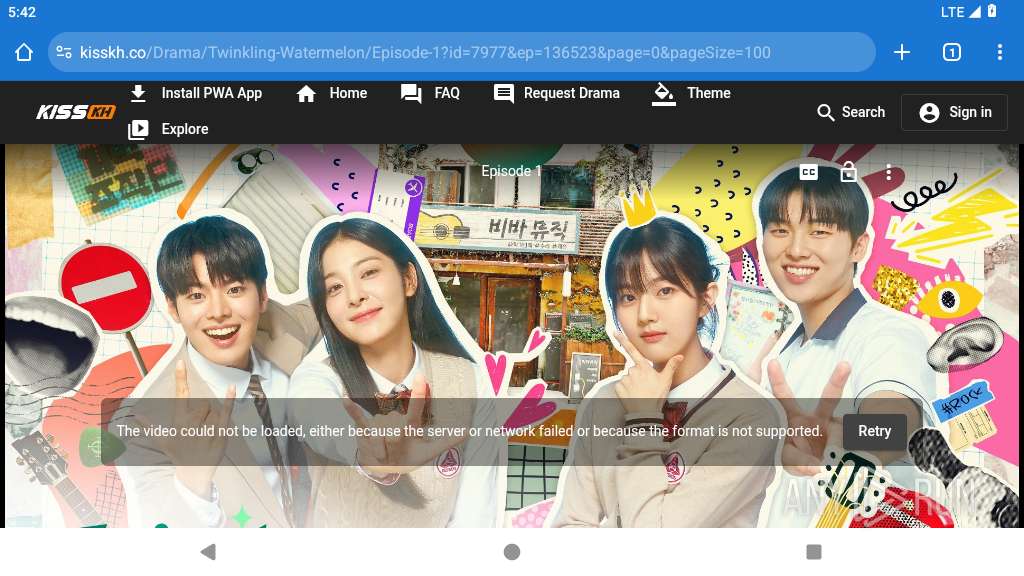Click the KissKH logo
The width and height of the screenshot is (1024, 576).
point(76,112)
